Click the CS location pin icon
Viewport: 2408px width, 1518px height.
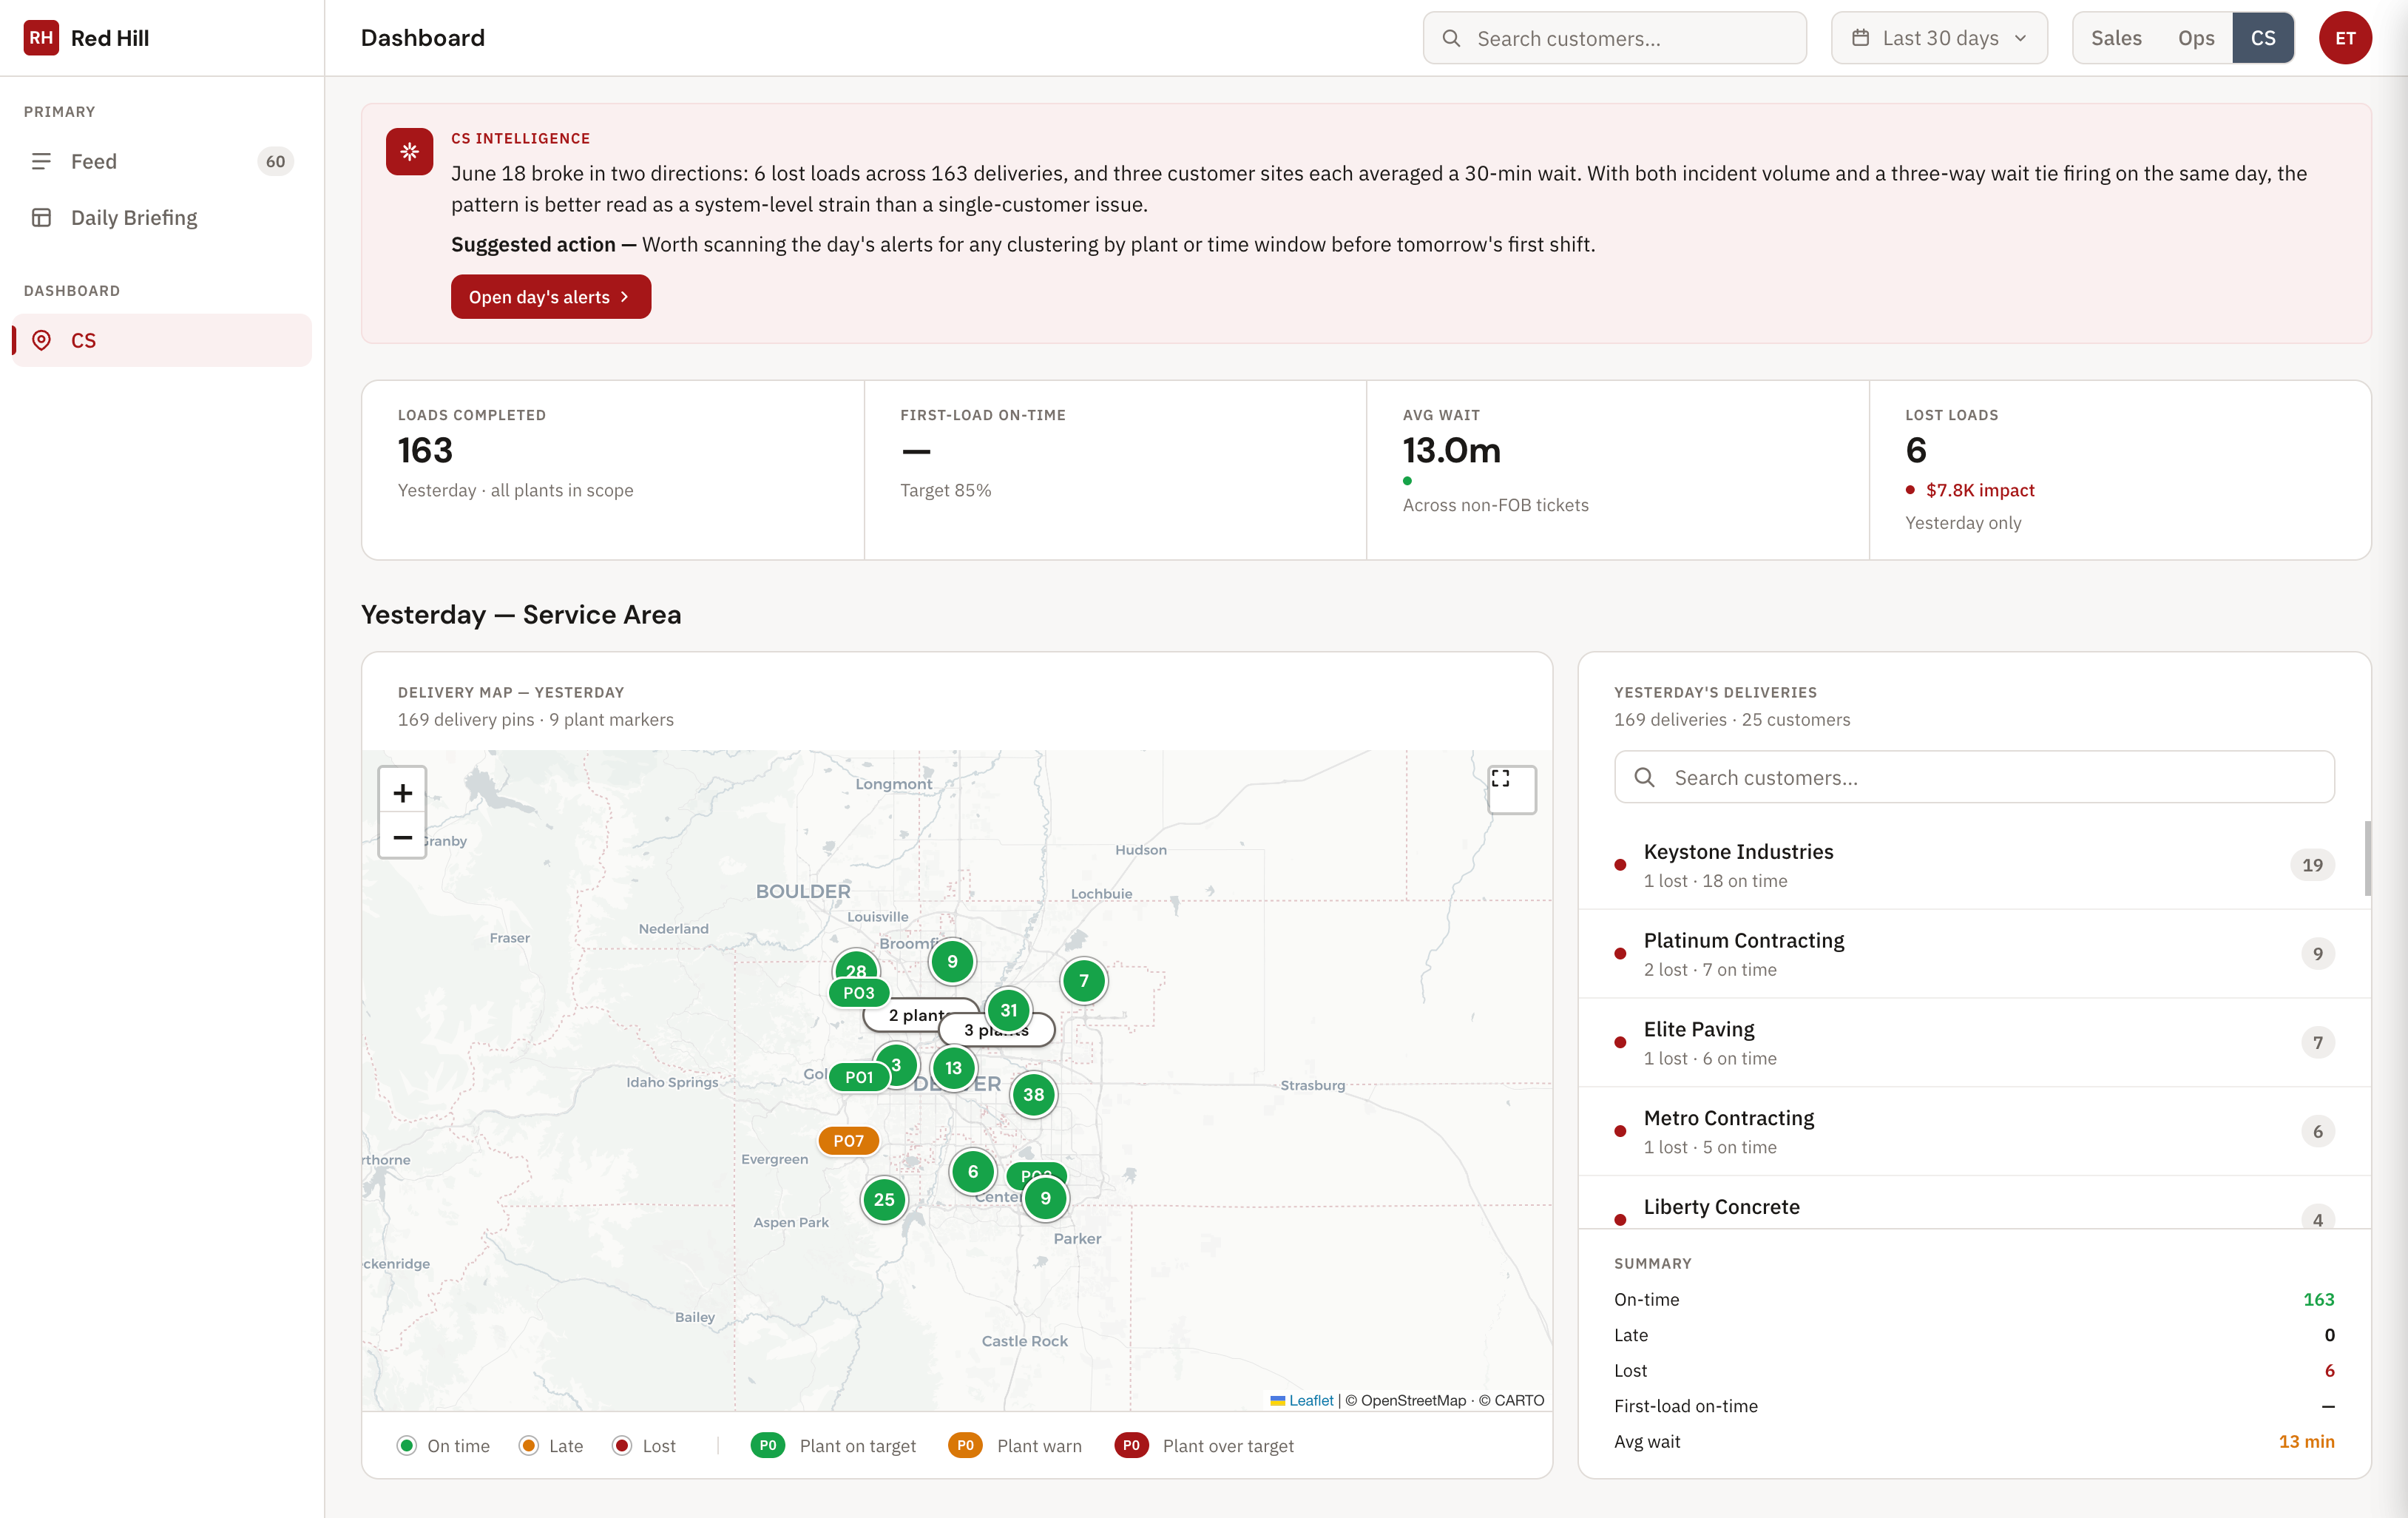(41, 340)
